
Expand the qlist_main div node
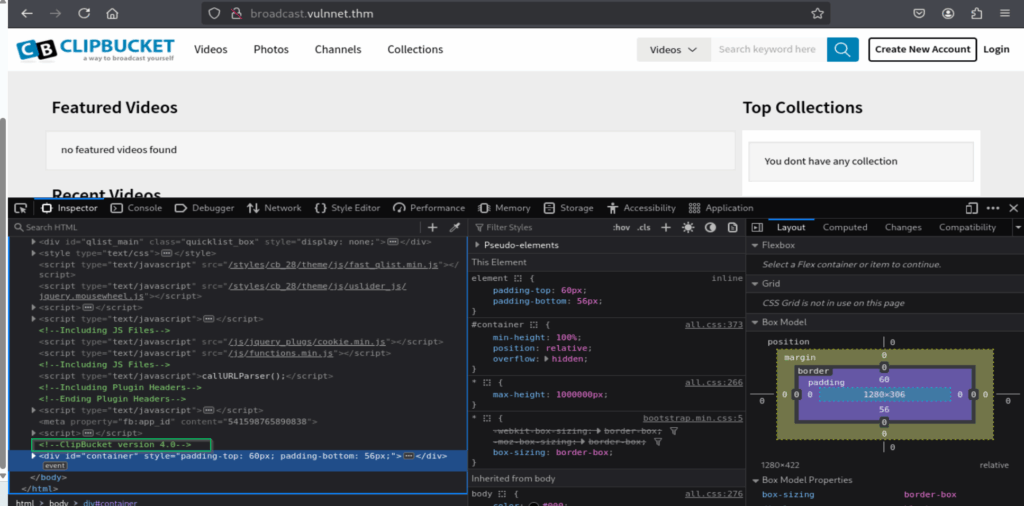coord(34,242)
